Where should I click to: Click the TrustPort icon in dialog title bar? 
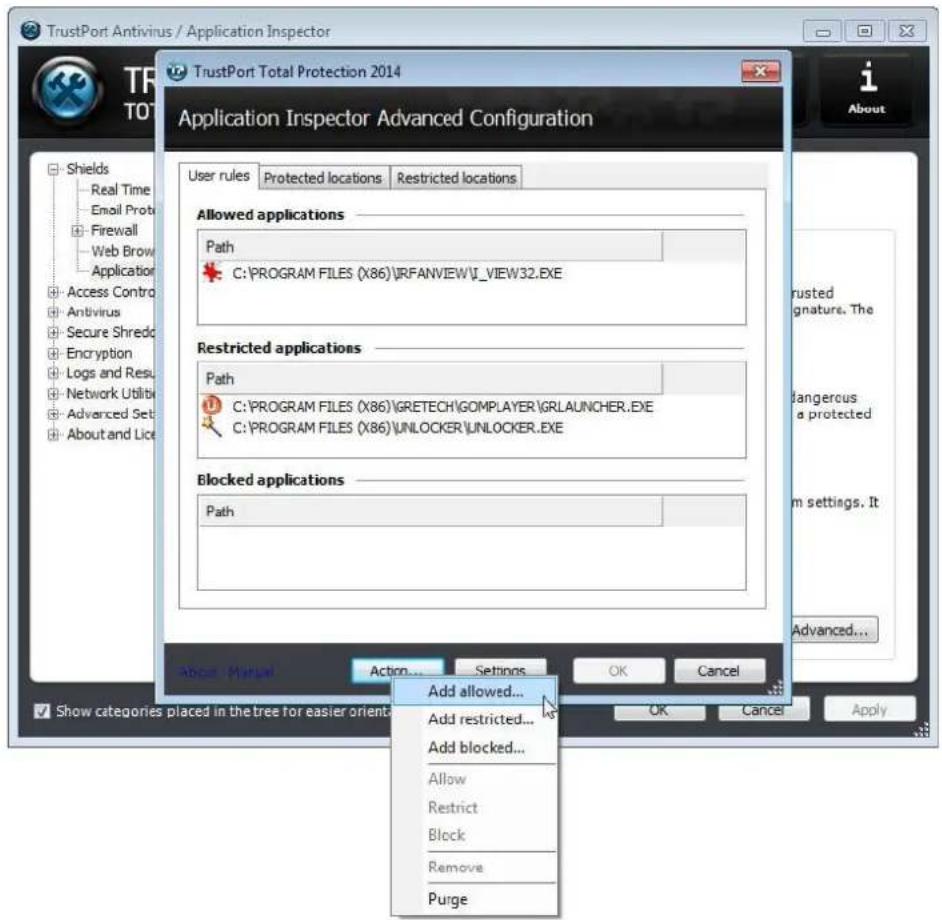(177, 72)
